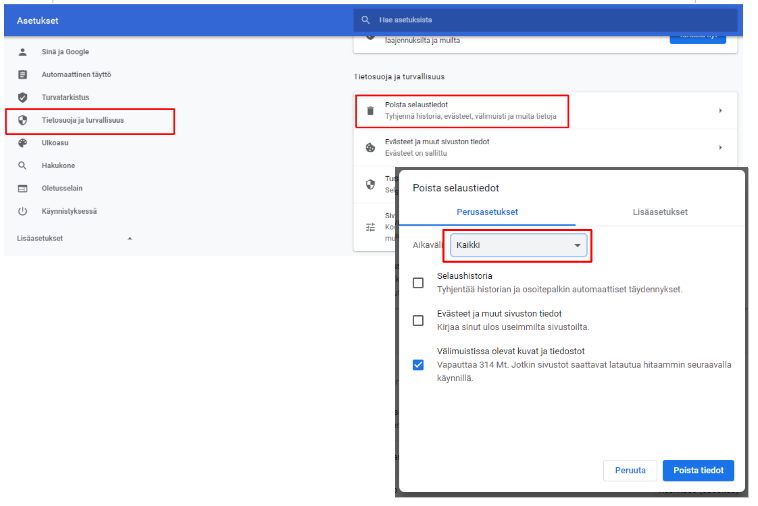Image resolution: width=758 pixels, height=506 pixels.
Task: Click the cookie icon beside Evästeet row
Action: click(370, 147)
